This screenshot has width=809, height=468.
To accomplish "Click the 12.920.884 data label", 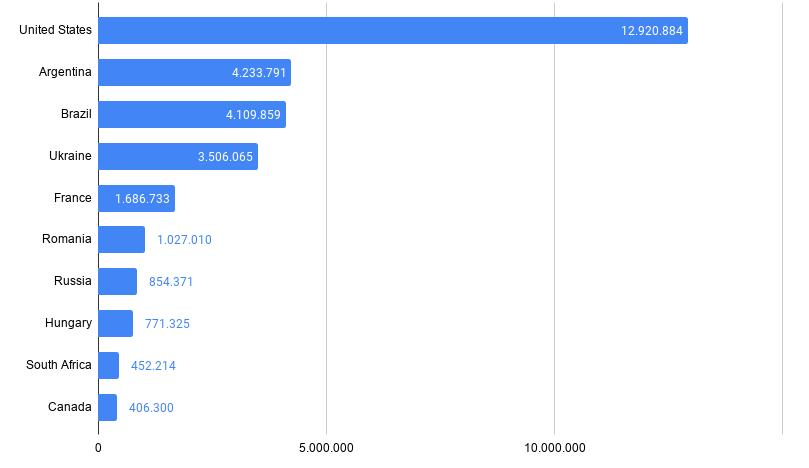I will (651, 31).
